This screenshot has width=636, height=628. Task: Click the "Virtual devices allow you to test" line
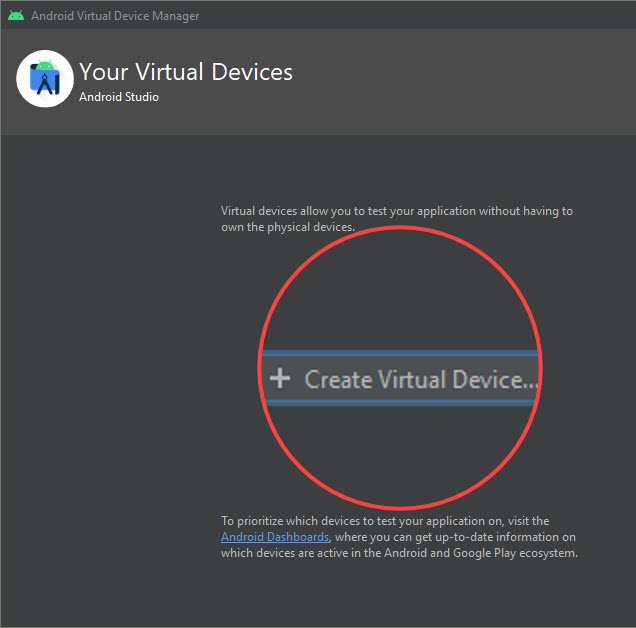[x=396, y=211]
